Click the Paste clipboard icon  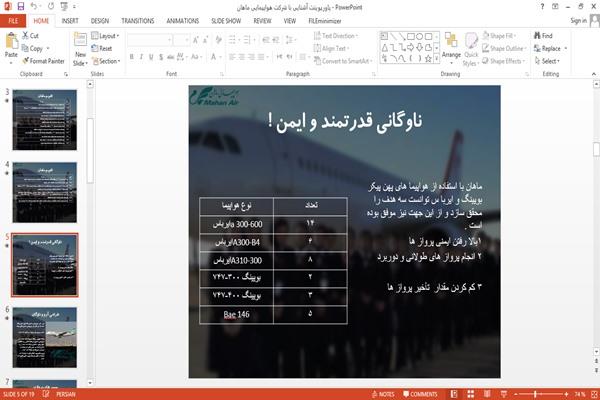tap(11, 41)
